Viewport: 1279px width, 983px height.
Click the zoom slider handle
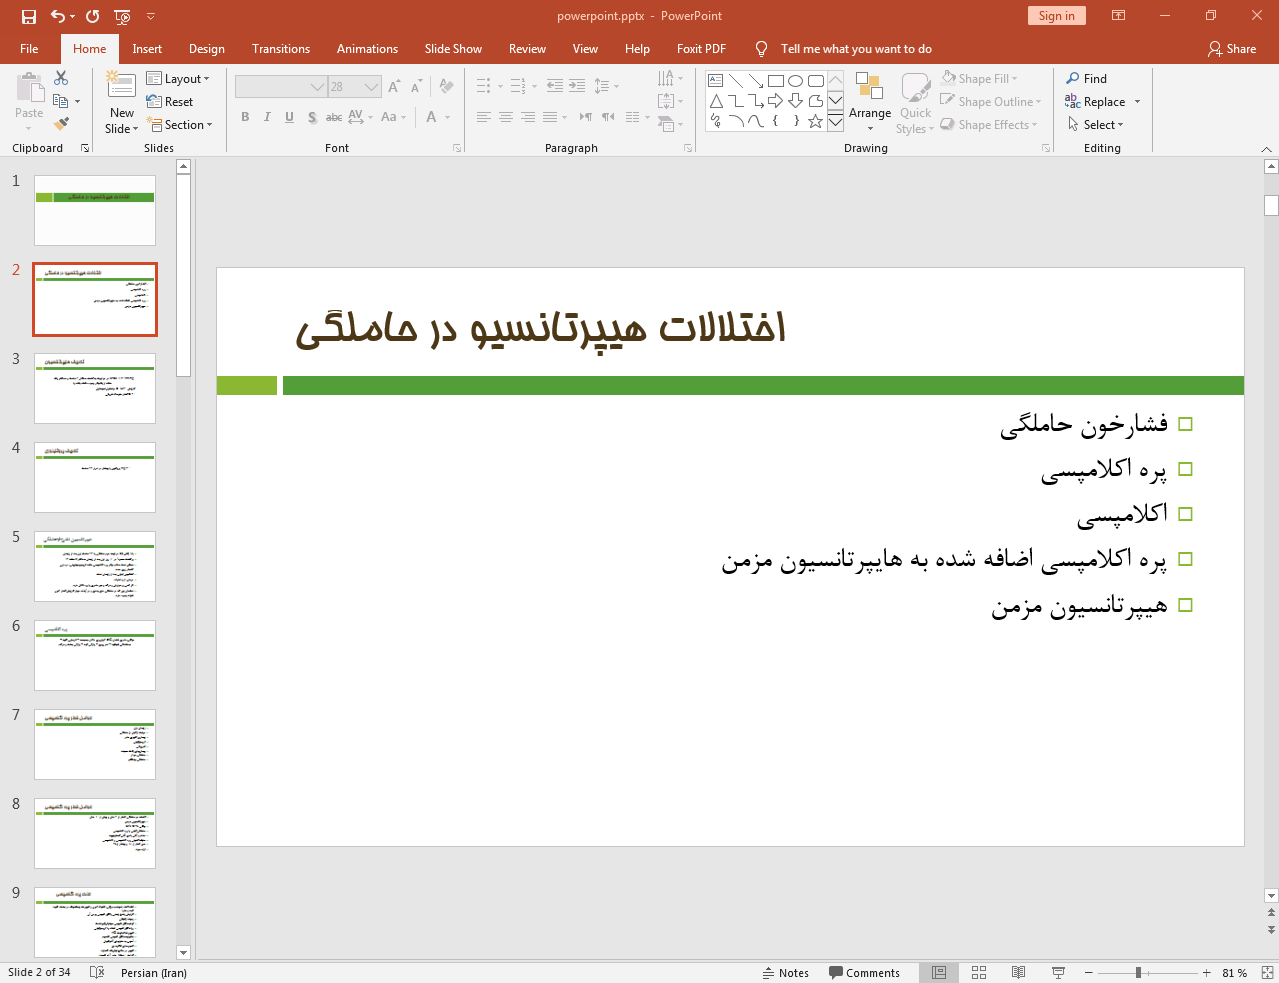click(x=1138, y=972)
